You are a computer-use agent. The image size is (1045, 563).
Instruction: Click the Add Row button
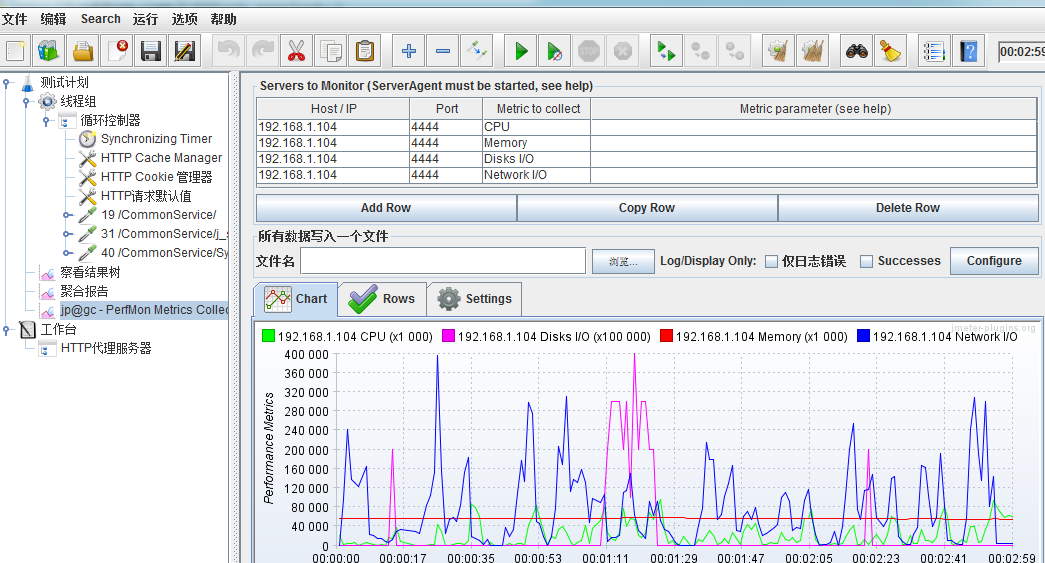click(x=386, y=208)
